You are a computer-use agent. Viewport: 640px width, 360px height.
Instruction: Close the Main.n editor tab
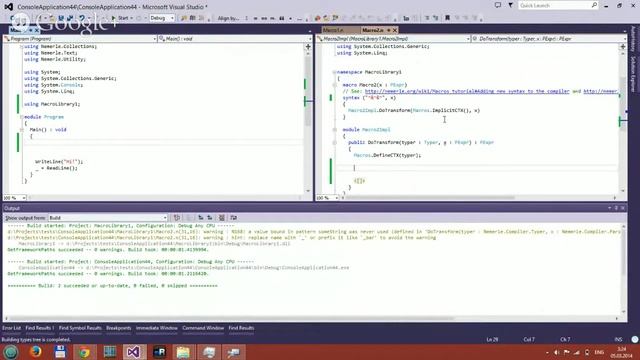tap(36, 30)
